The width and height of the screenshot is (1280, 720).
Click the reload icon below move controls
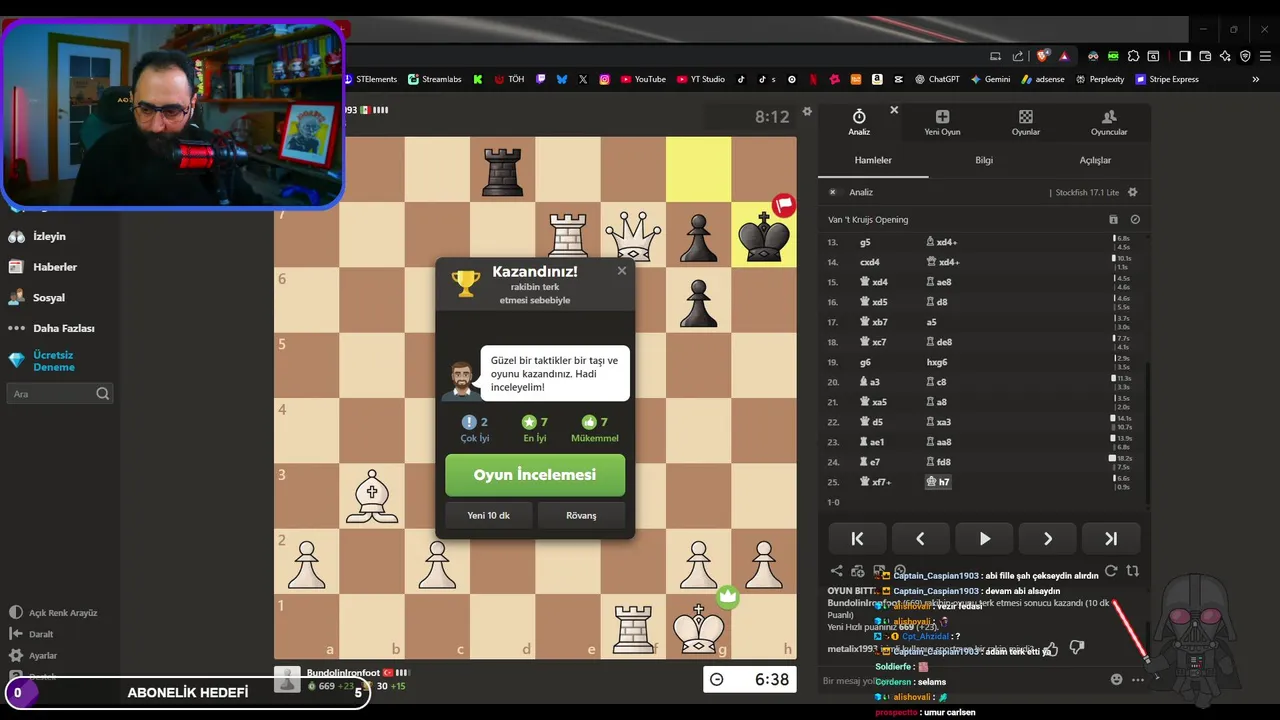[1110, 571]
